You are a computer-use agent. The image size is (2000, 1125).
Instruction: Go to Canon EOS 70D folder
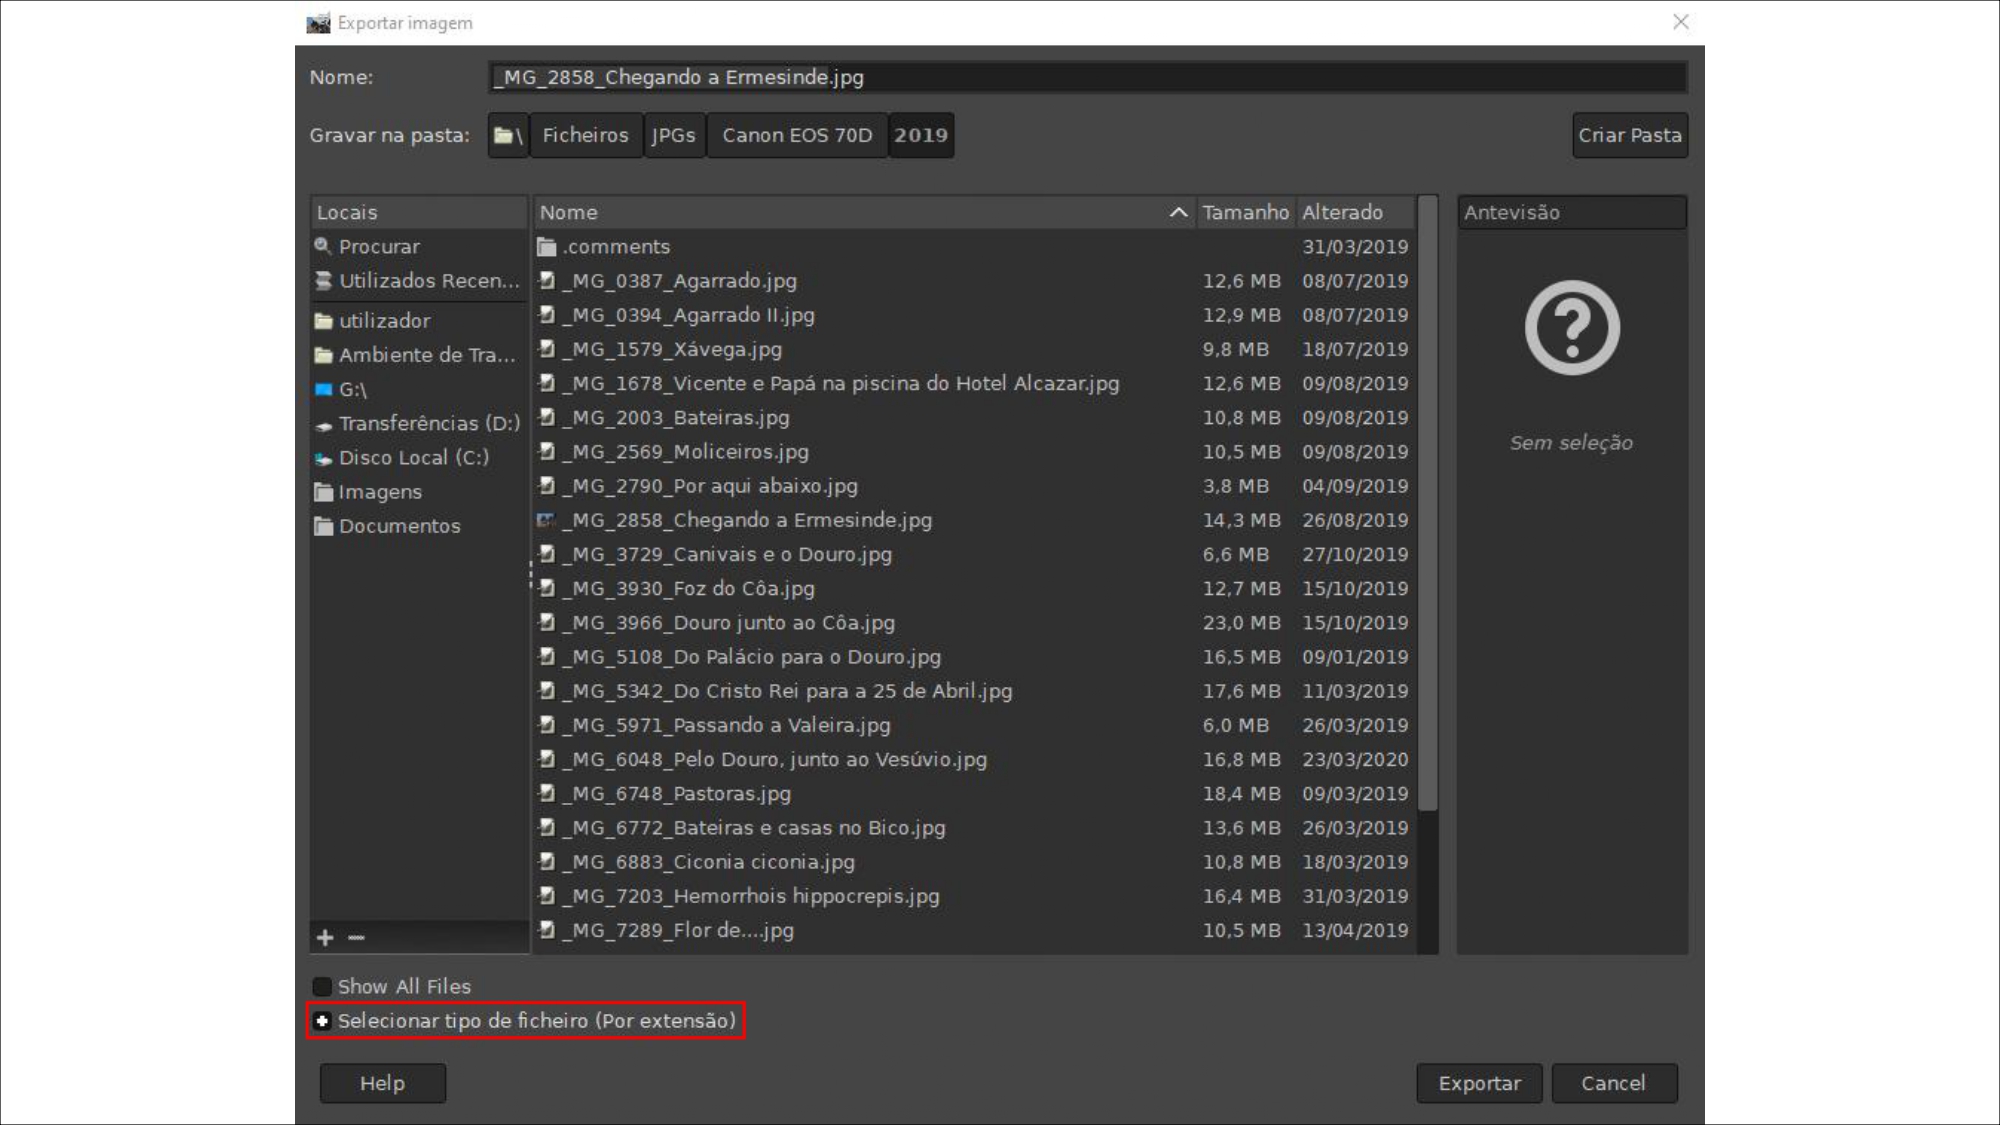pos(797,135)
